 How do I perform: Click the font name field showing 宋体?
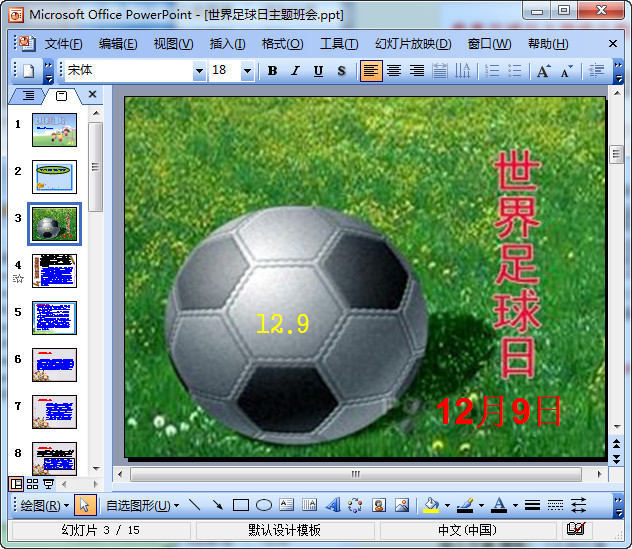(x=129, y=71)
